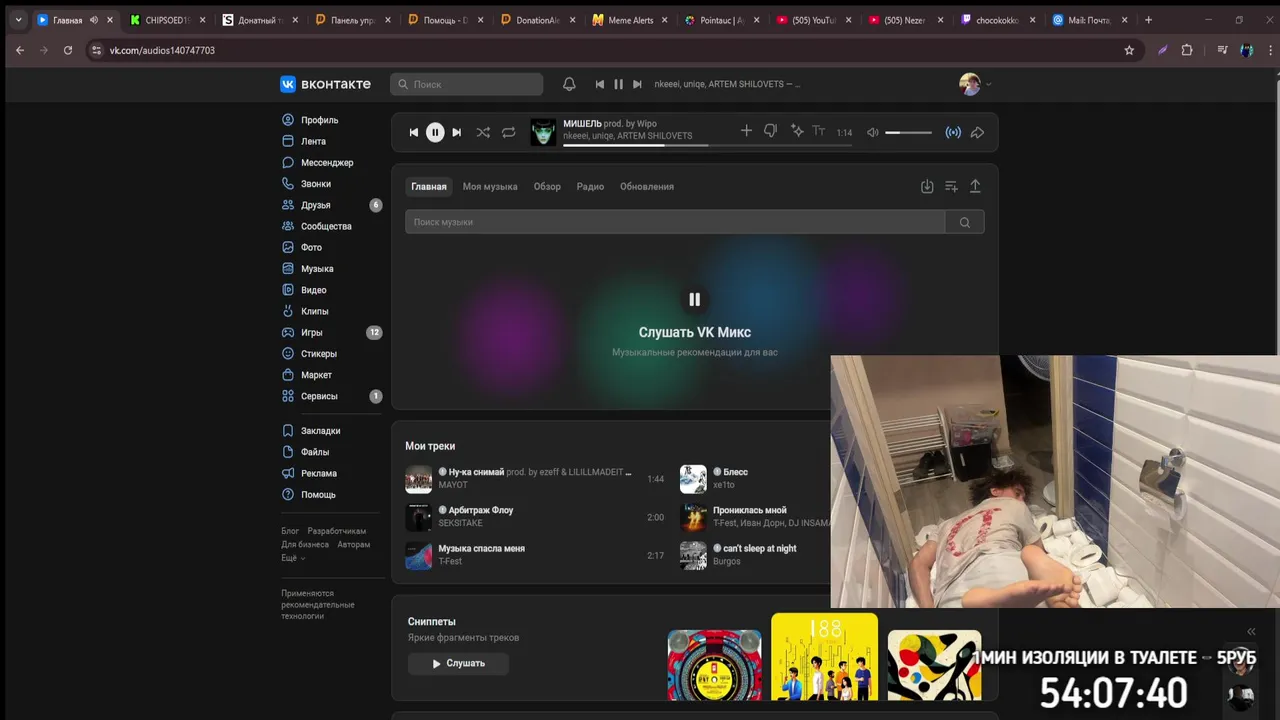Click the VK logo home icon
Viewport: 1280px width, 720px height.
click(x=288, y=84)
